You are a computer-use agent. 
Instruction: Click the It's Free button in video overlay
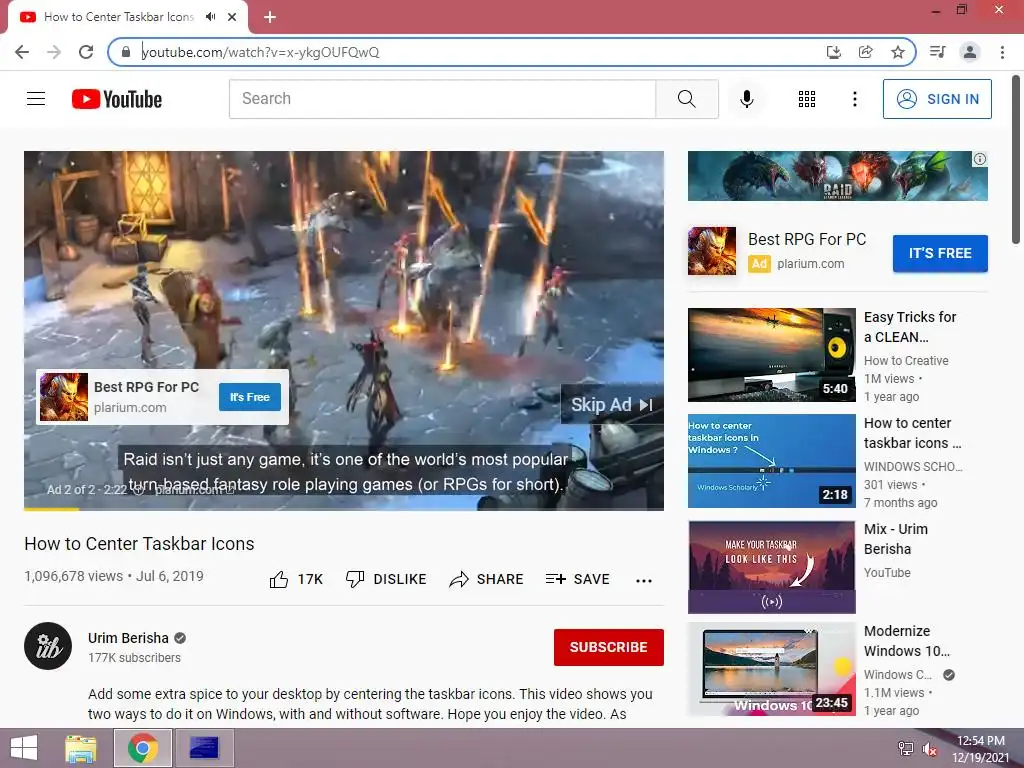point(249,397)
